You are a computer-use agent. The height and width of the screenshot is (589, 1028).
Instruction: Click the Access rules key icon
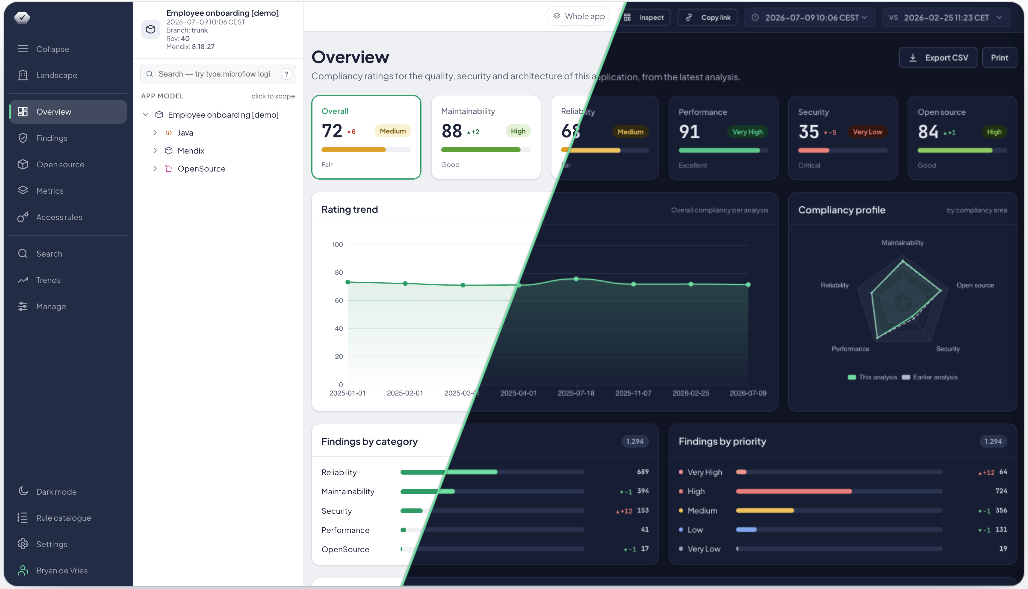(23, 217)
